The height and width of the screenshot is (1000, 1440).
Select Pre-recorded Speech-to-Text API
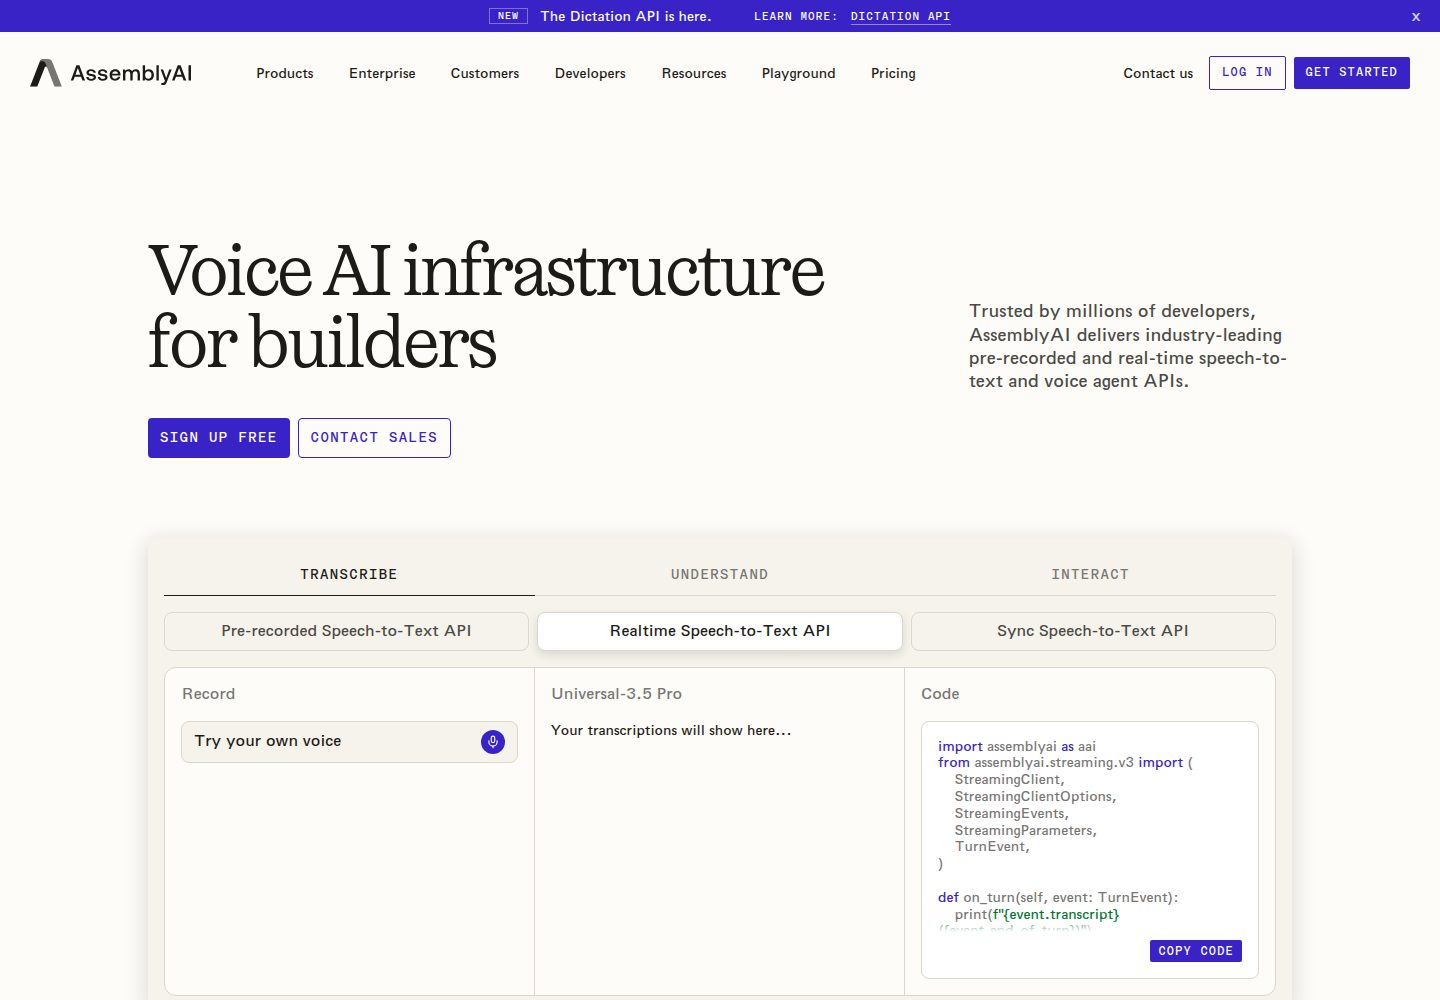(x=346, y=631)
